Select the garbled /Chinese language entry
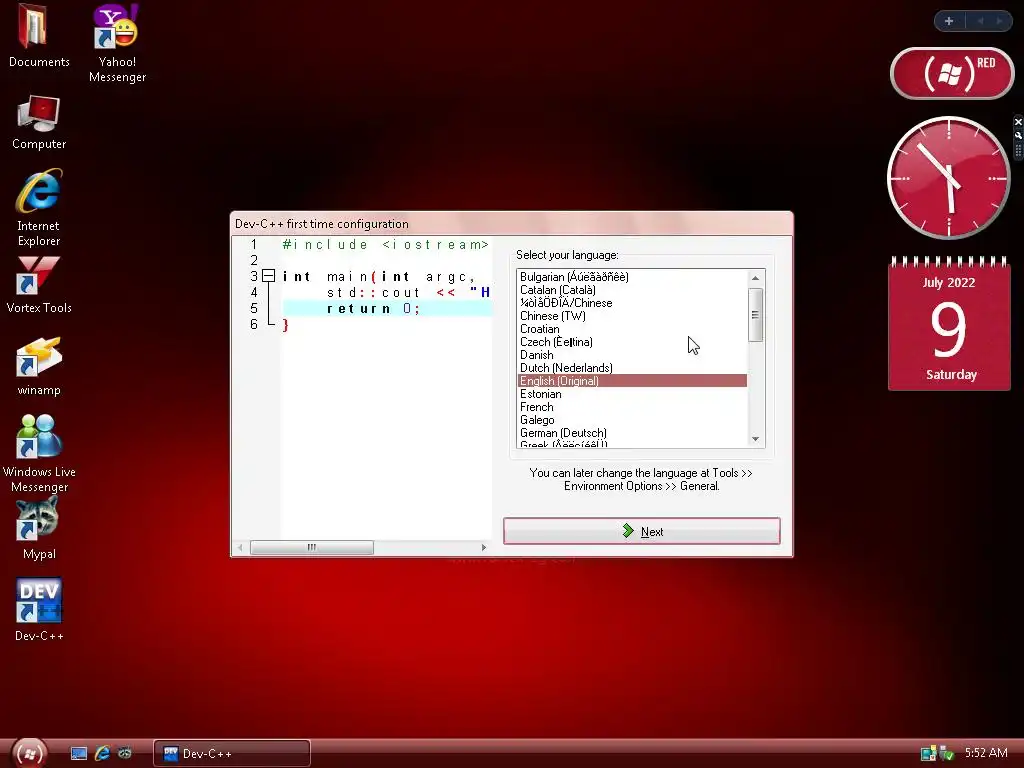This screenshot has width=1024, height=768. [x=632, y=303]
